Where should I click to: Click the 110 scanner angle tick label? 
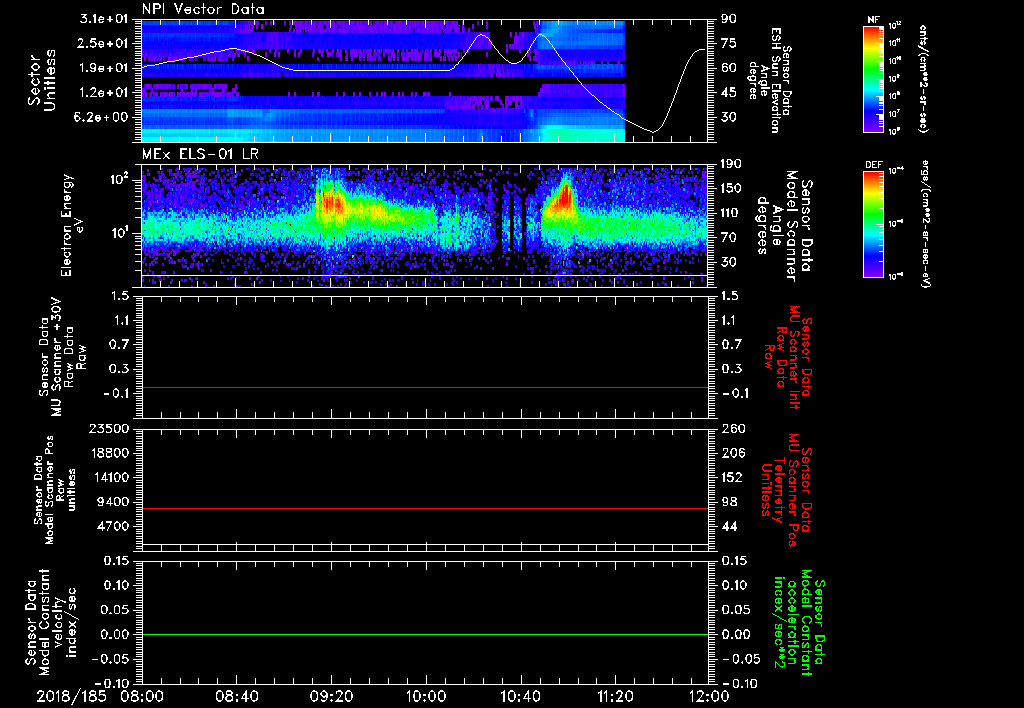[731, 213]
